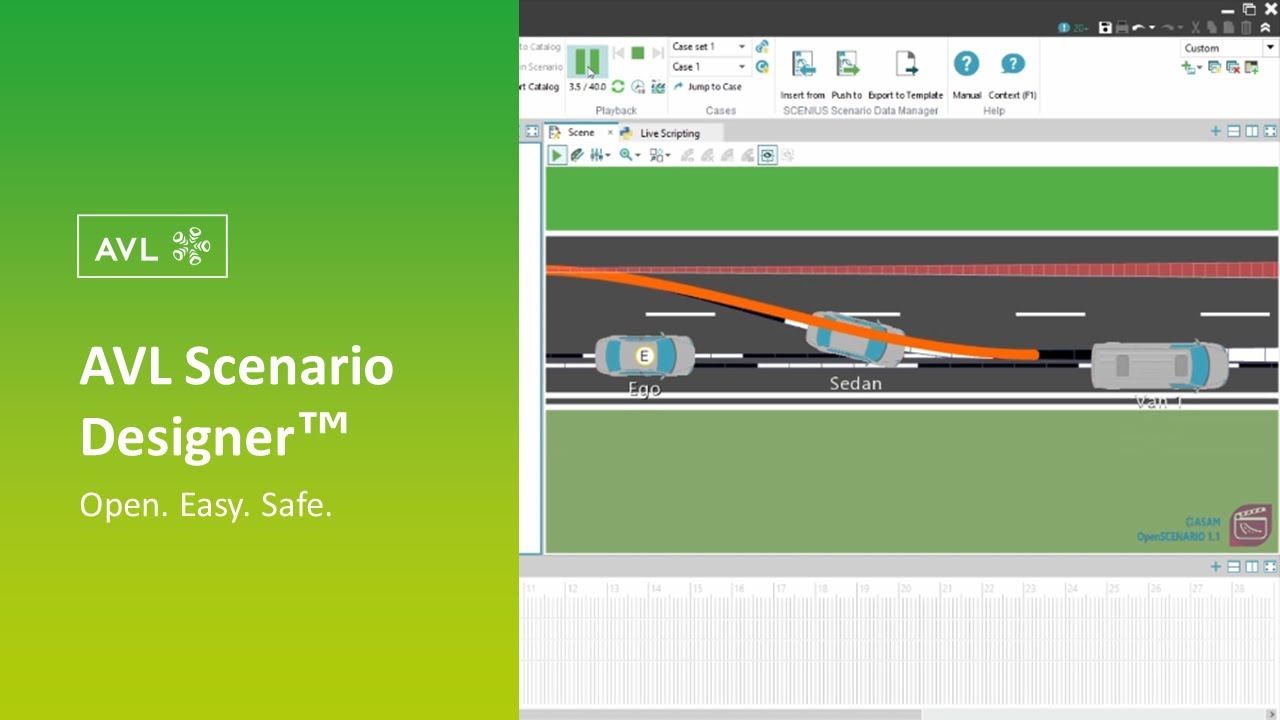Switch to the Scene tab
The width and height of the screenshot is (1280, 720).
[581, 133]
